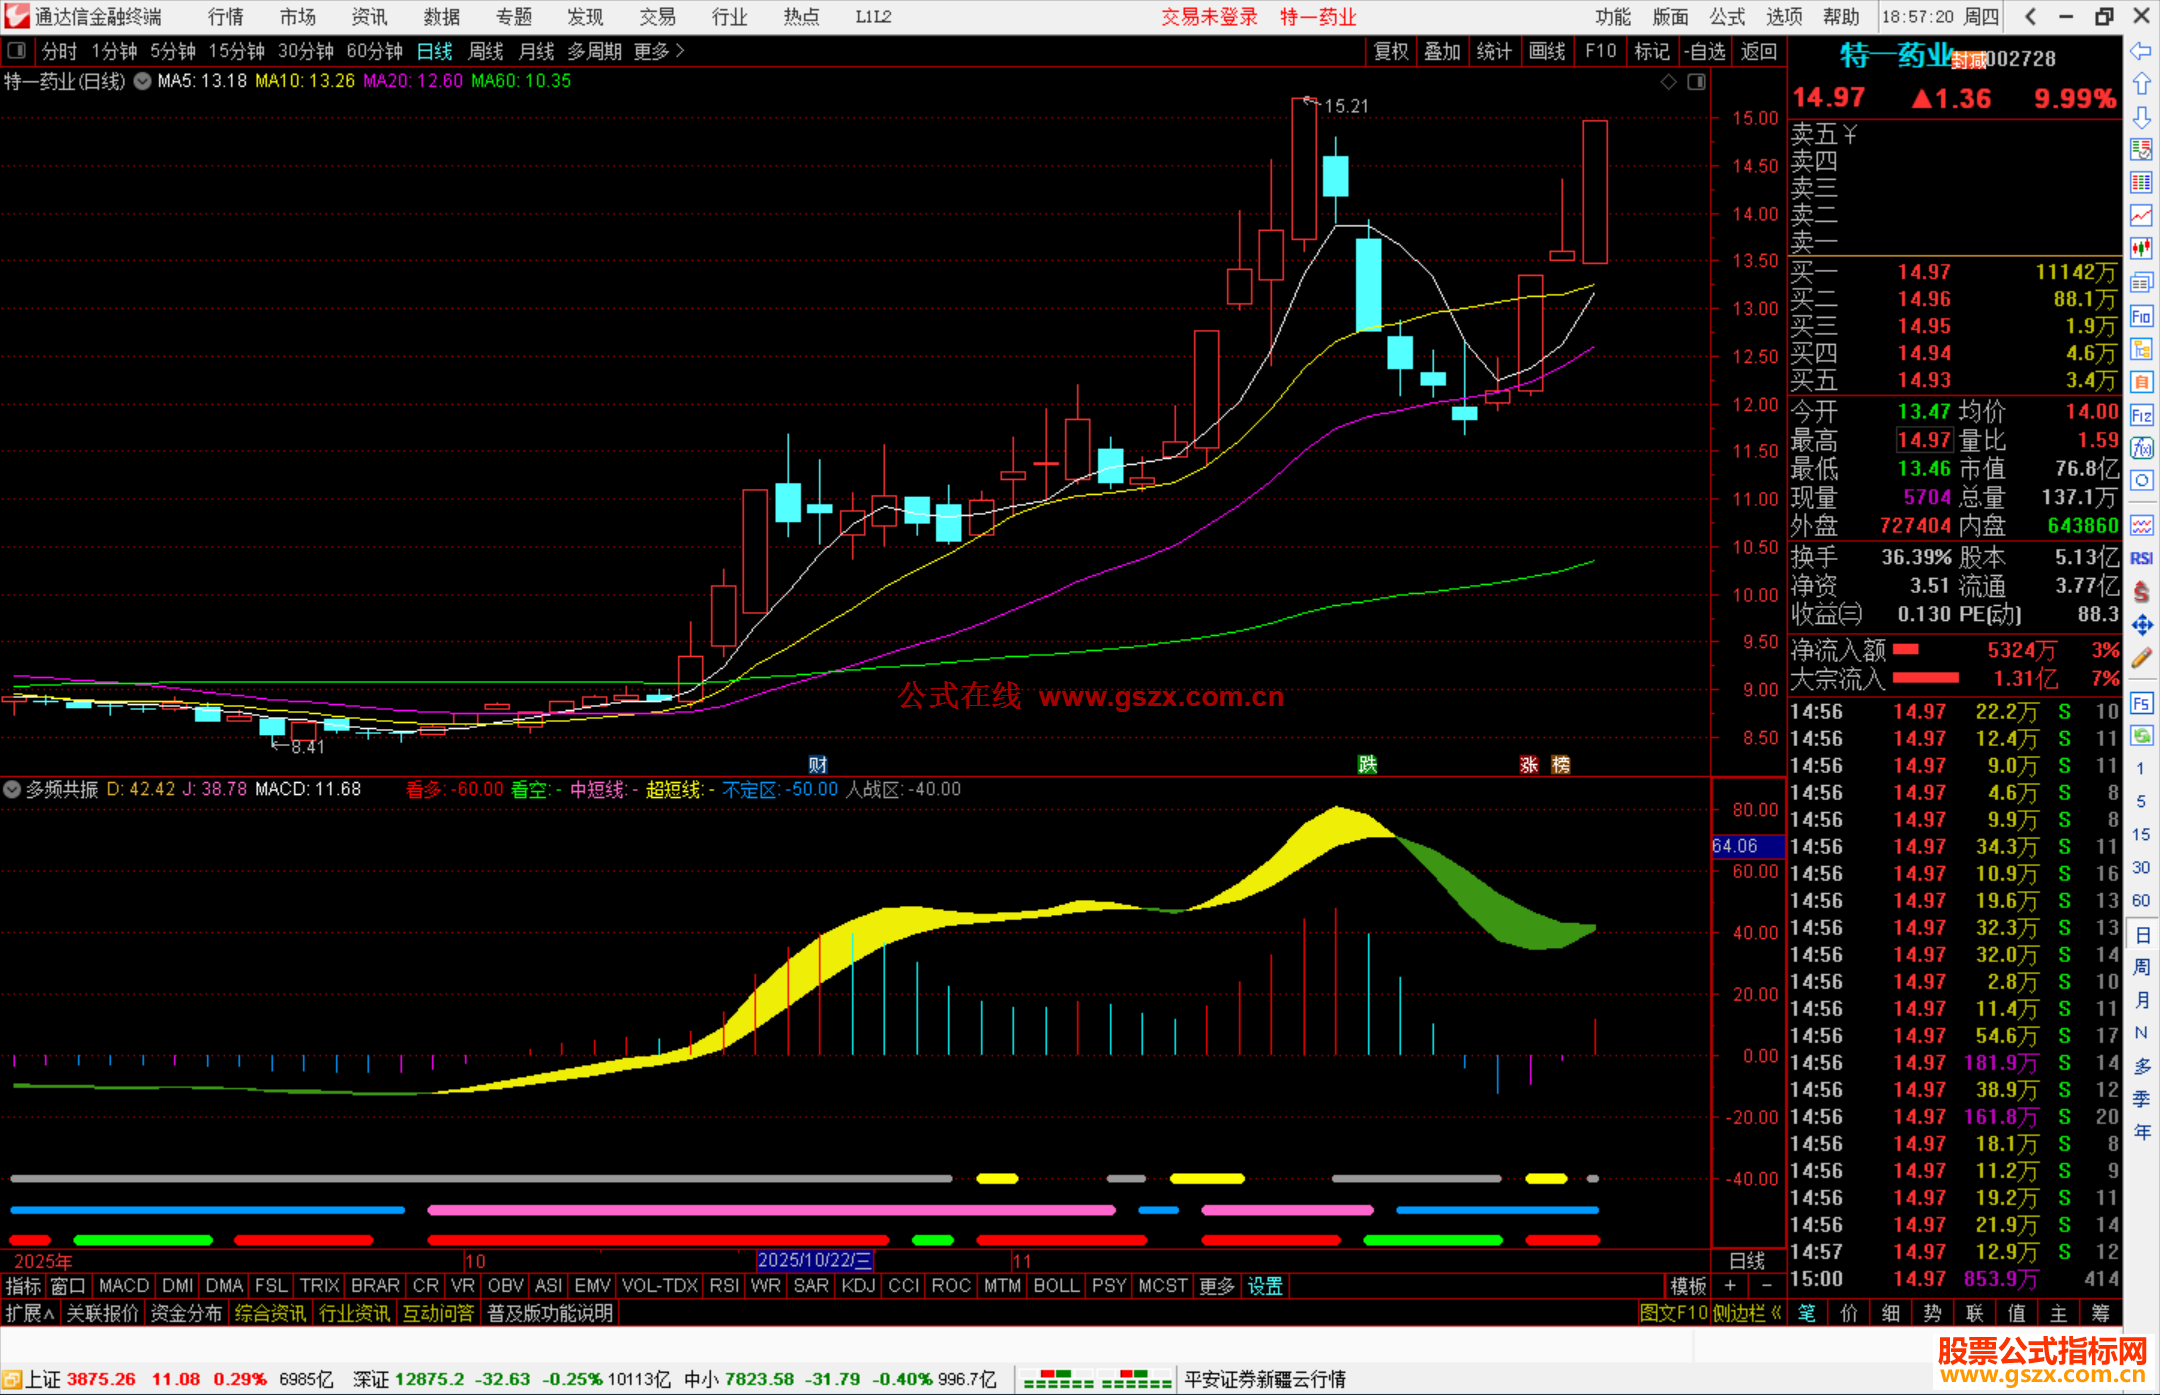Select the pencil drawing tool icon
The image size is (2160, 1395).
pyautogui.click(x=2141, y=658)
